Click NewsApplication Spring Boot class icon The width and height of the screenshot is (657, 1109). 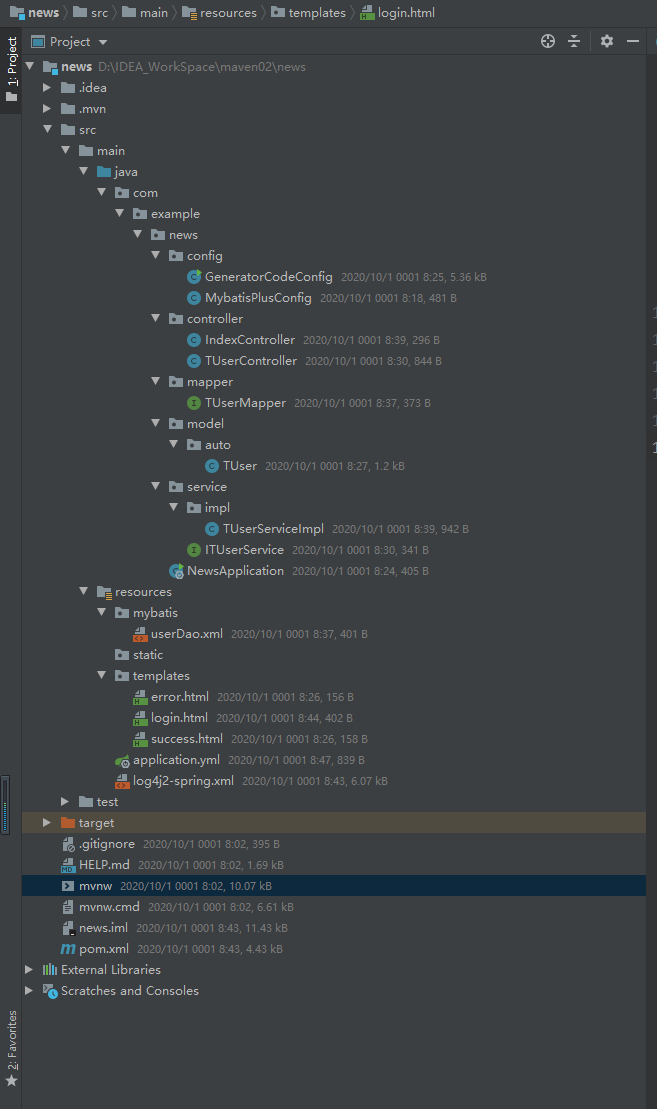pos(176,571)
